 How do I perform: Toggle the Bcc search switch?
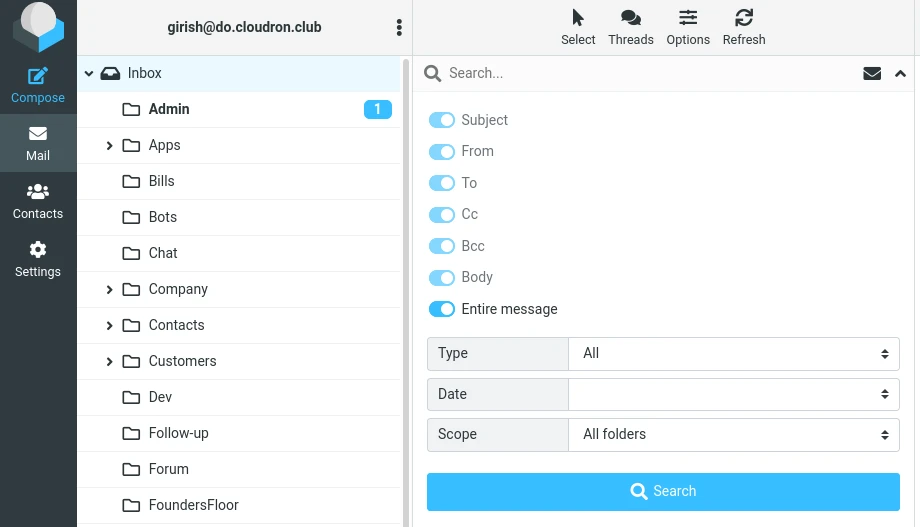441,246
